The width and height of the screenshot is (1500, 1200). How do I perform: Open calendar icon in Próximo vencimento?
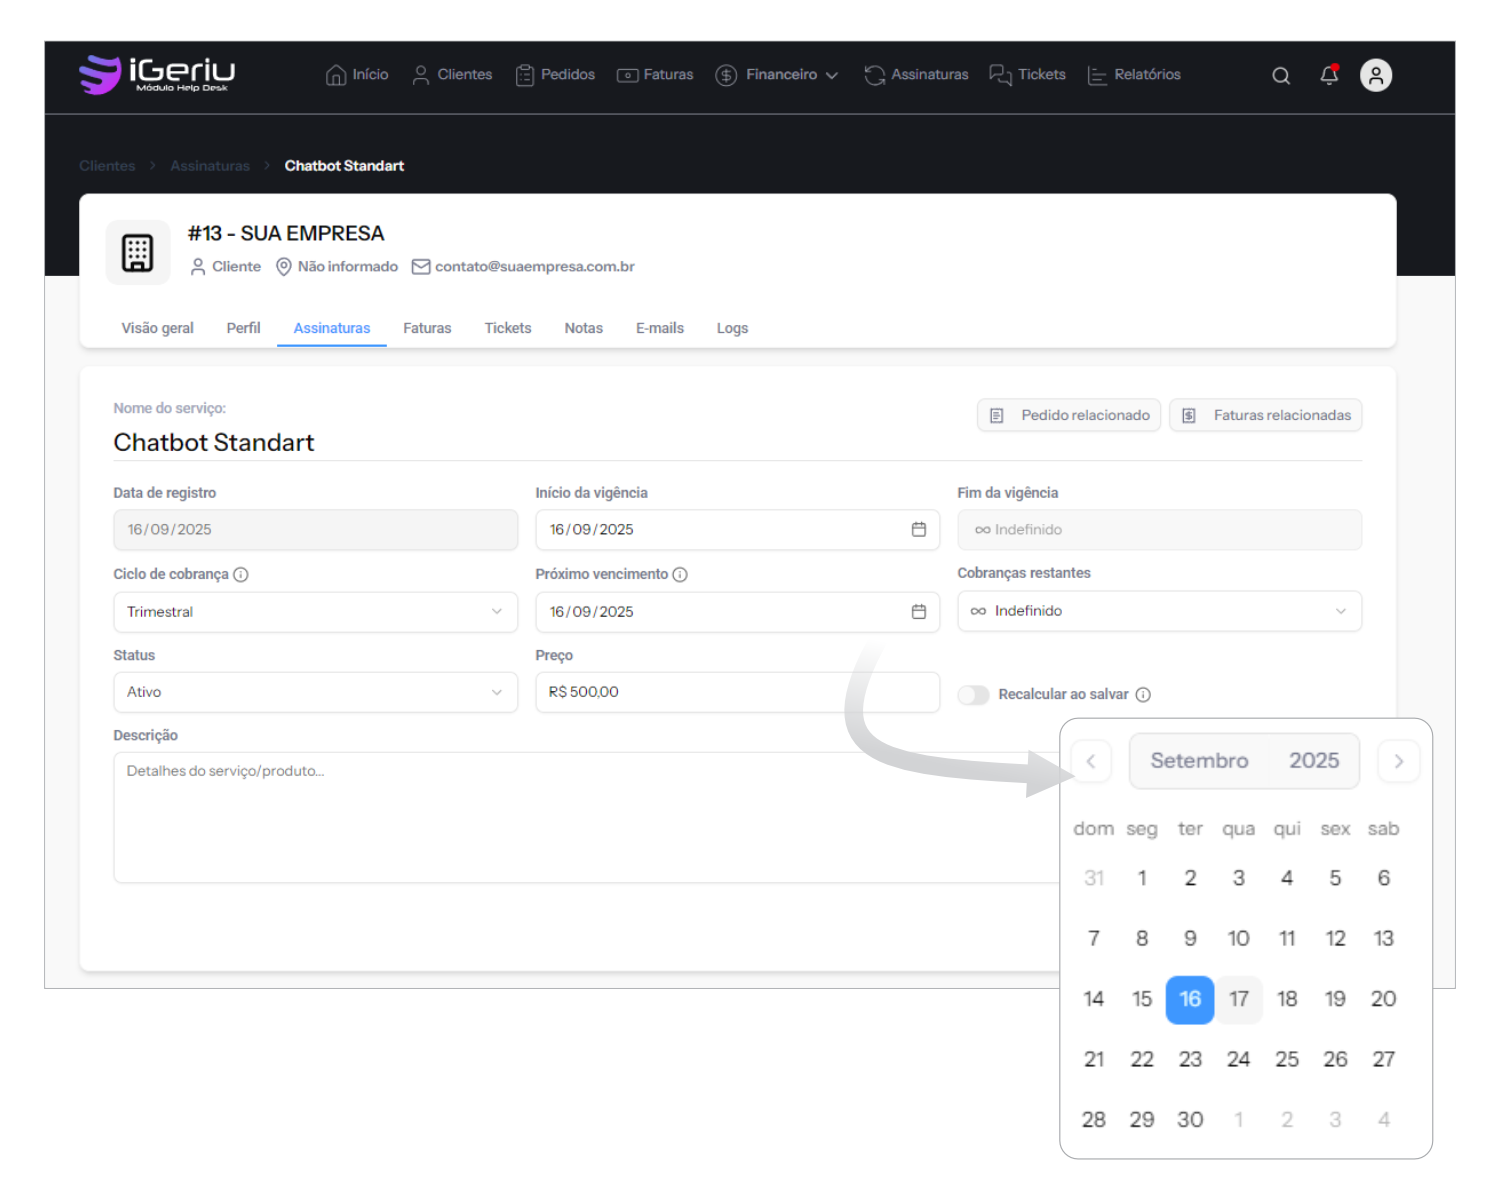(x=918, y=612)
